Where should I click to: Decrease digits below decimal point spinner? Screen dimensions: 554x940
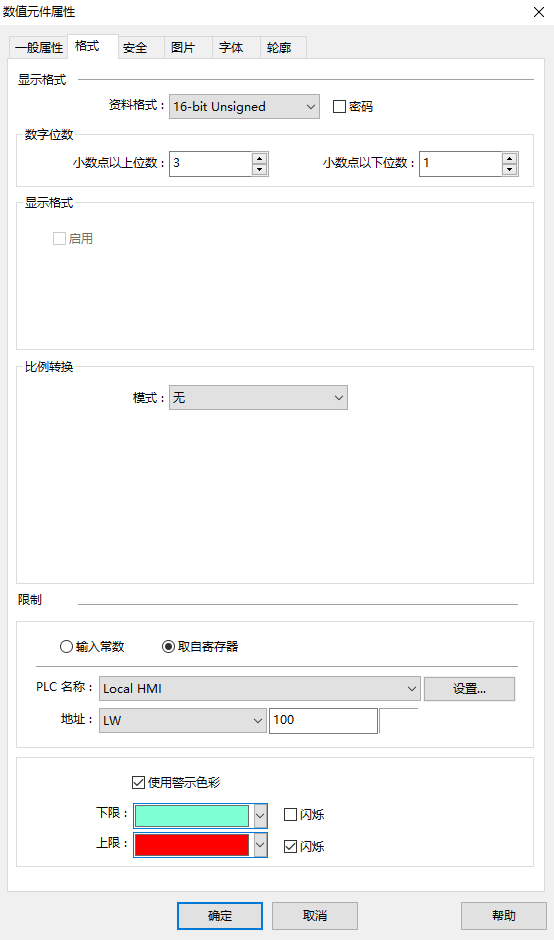pyautogui.click(x=509, y=170)
